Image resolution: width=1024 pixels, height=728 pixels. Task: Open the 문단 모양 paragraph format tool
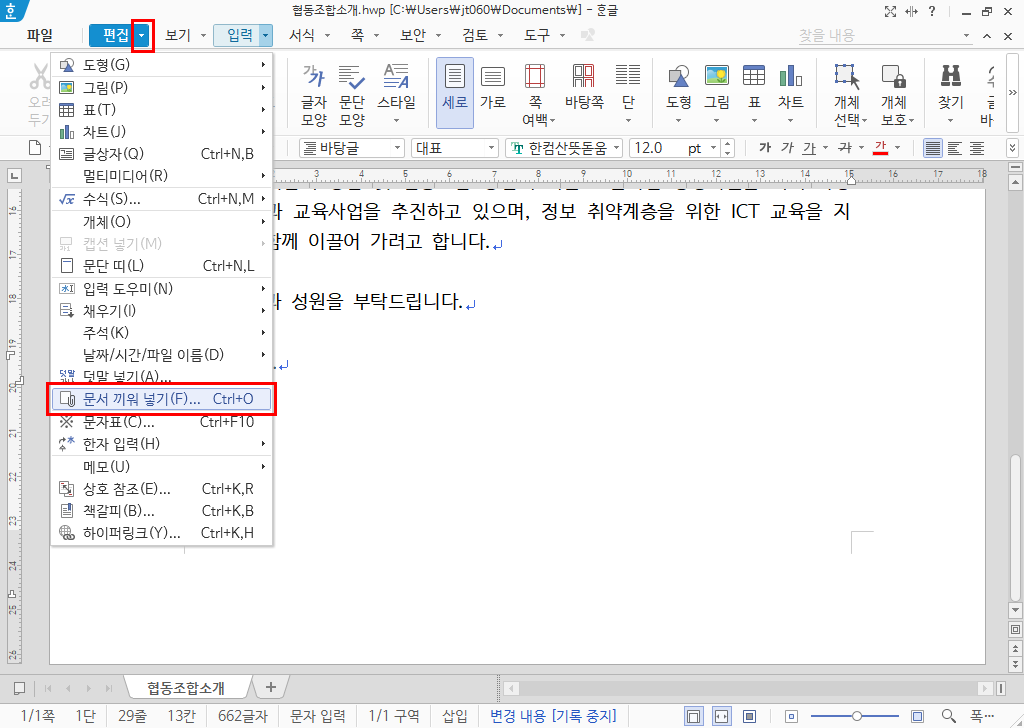click(x=351, y=94)
